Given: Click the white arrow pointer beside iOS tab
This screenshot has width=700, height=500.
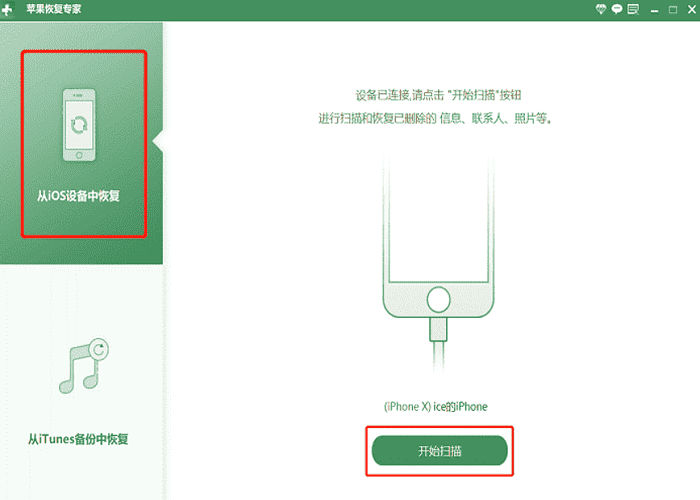Looking at the screenshot, I should [158, 142].
